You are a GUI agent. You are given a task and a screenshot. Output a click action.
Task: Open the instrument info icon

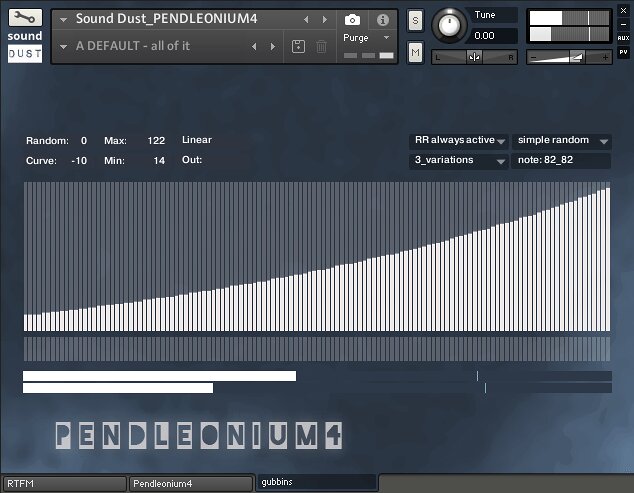pyautogui.click(x=383, y=20)
